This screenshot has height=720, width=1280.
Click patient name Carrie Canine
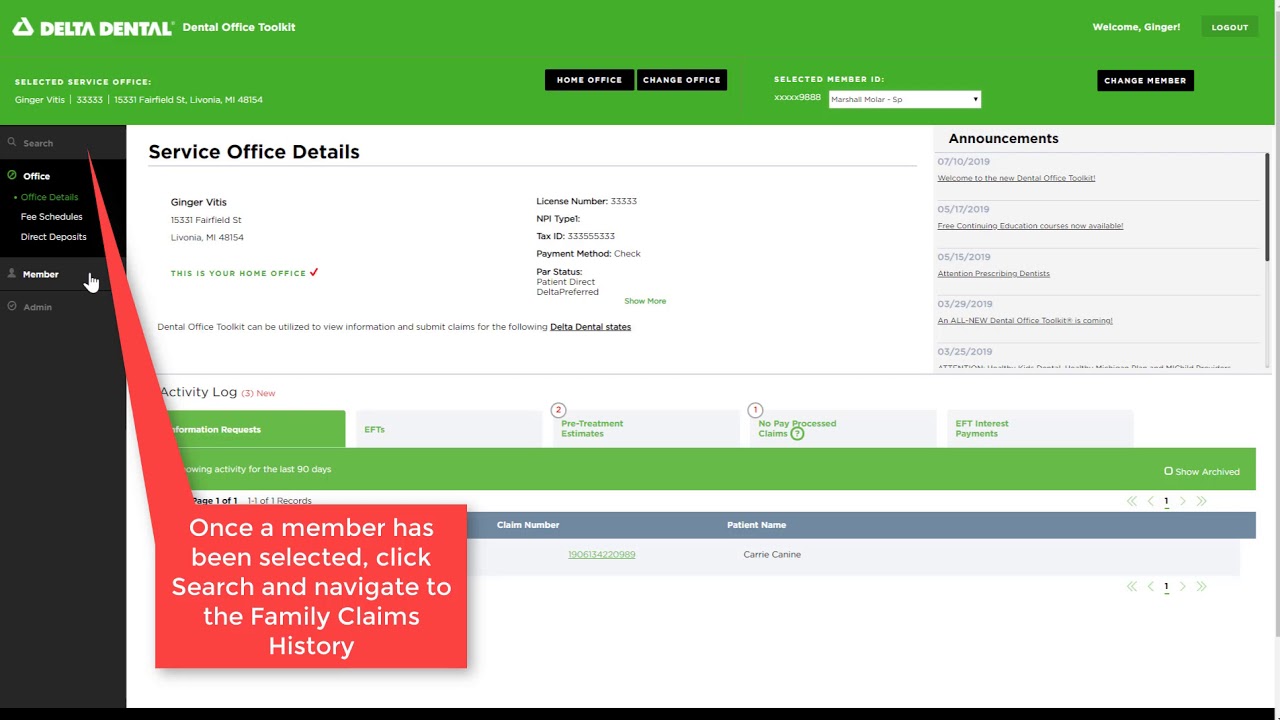pyautogui.click(x=772, y=554)
